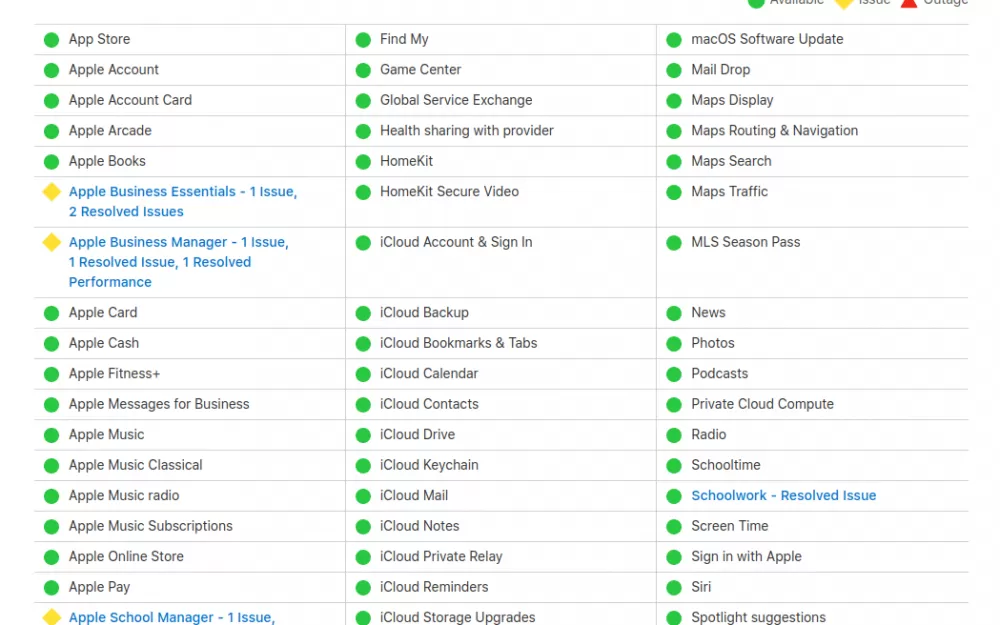Image resolution: width=1000 pixels, height=625 pixels.
Task: Click iCloud Bookmarks & Tabs text
Action: (x=459, y=343)
